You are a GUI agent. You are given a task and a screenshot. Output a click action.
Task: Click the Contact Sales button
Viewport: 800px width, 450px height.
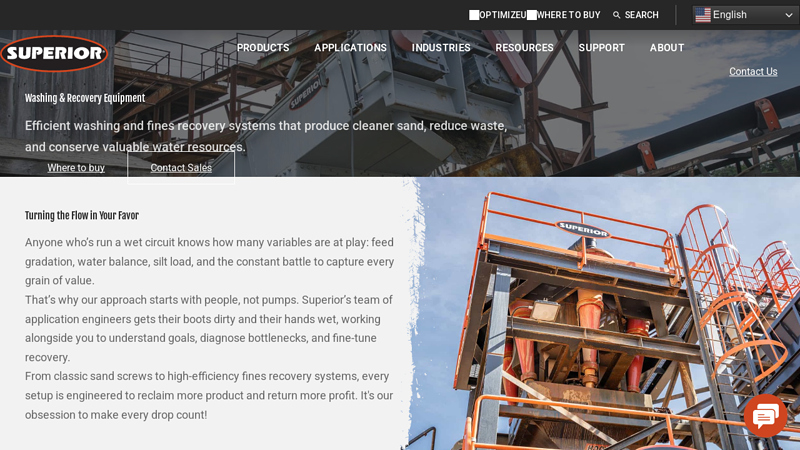tap(181, 167)
